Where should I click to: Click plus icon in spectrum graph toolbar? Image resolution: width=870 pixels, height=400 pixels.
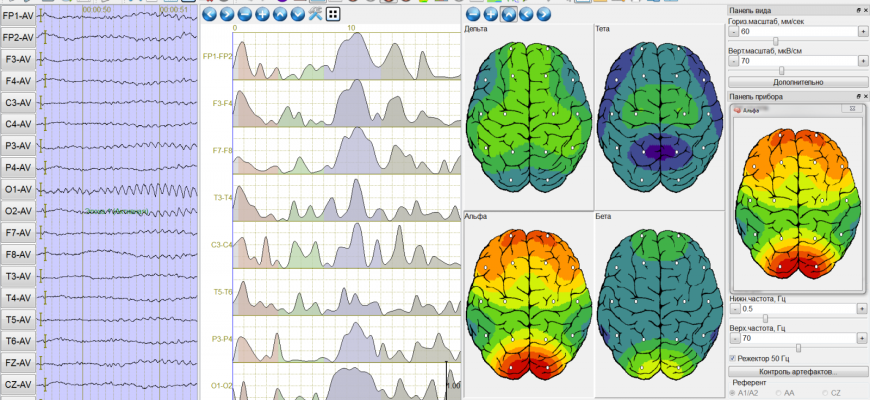(262, 14)
